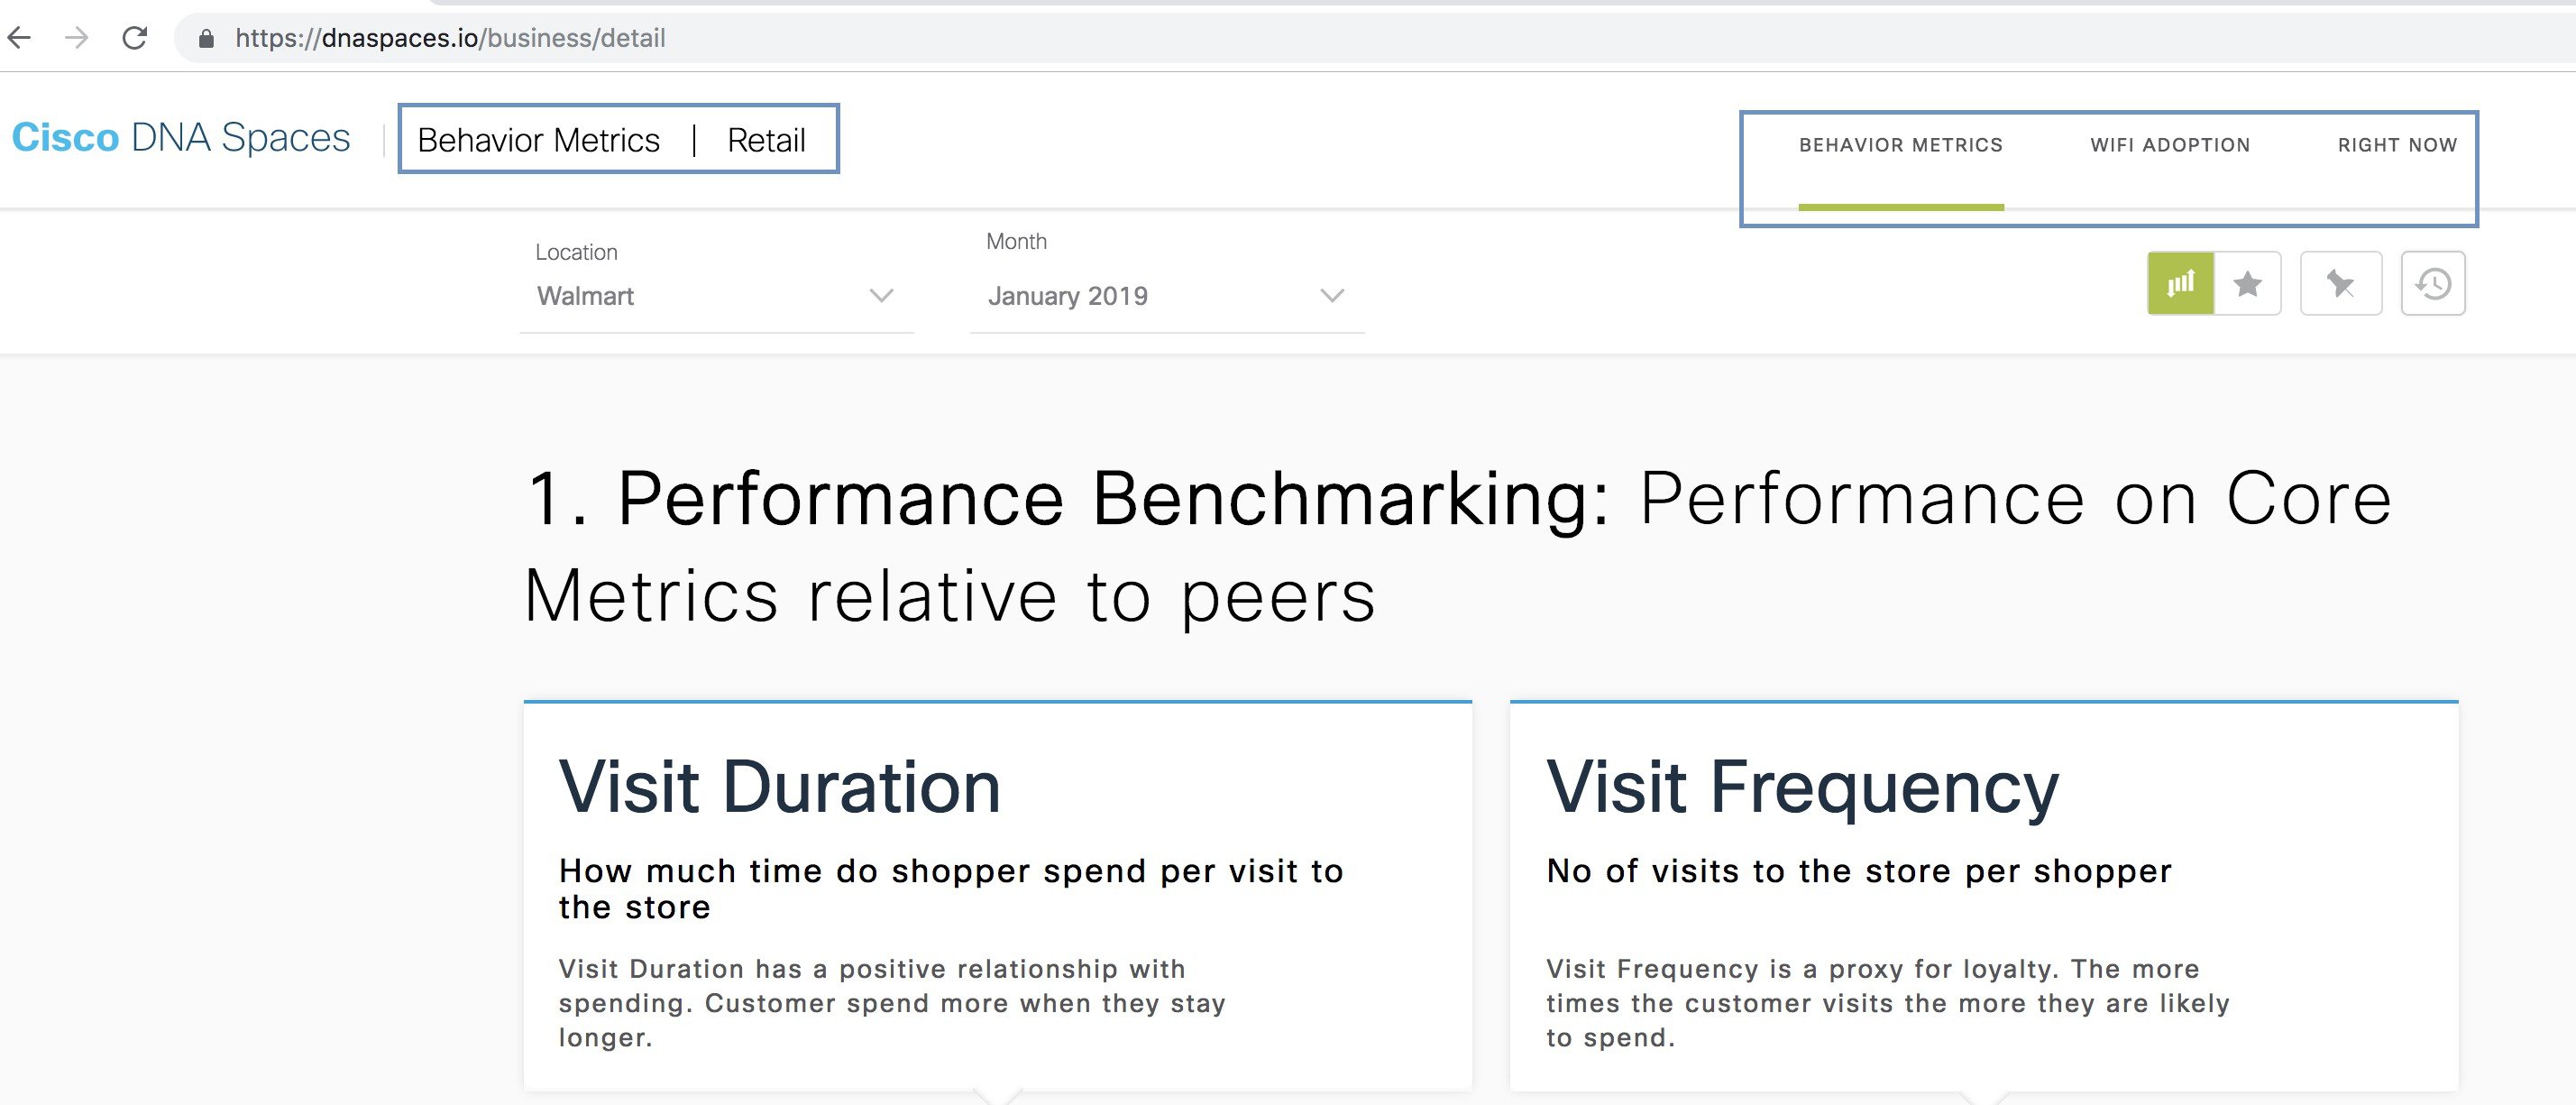The width and height of the screenshot is (2576, 1105).
Task: Click the chevron arrow beside January 2019
Action: pos(1332,296)
